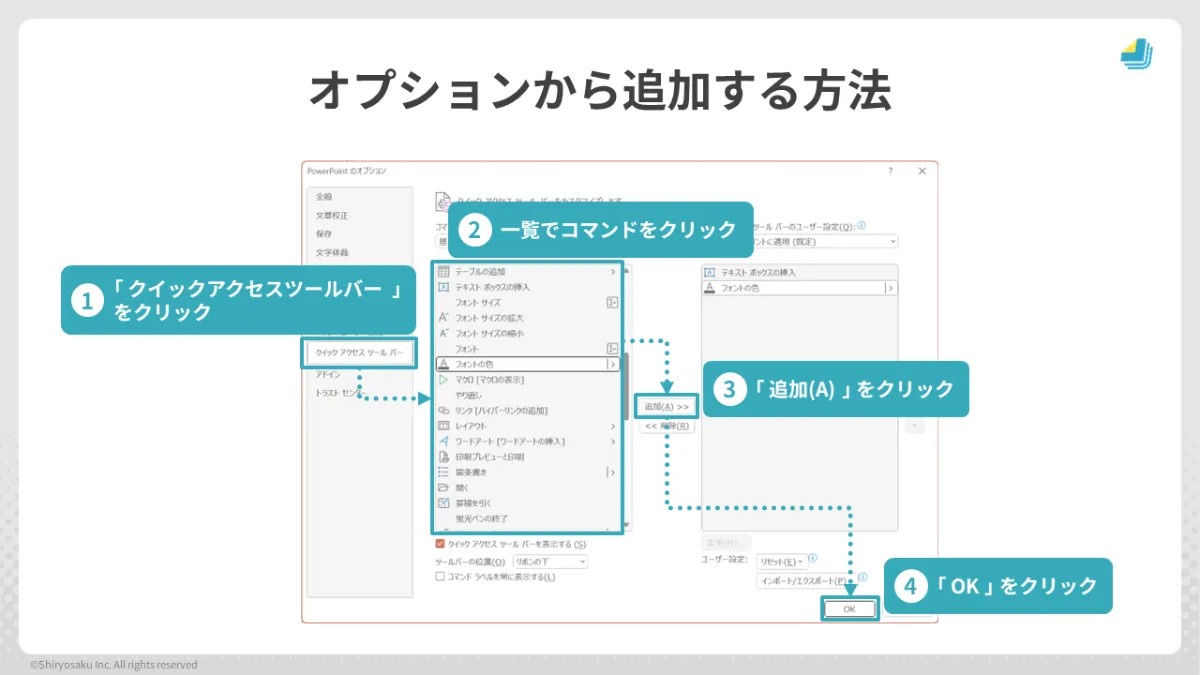This screenshot has width=1200, height=675.
Task: Click the green マクロ play icon
Action: click(444, 380)
